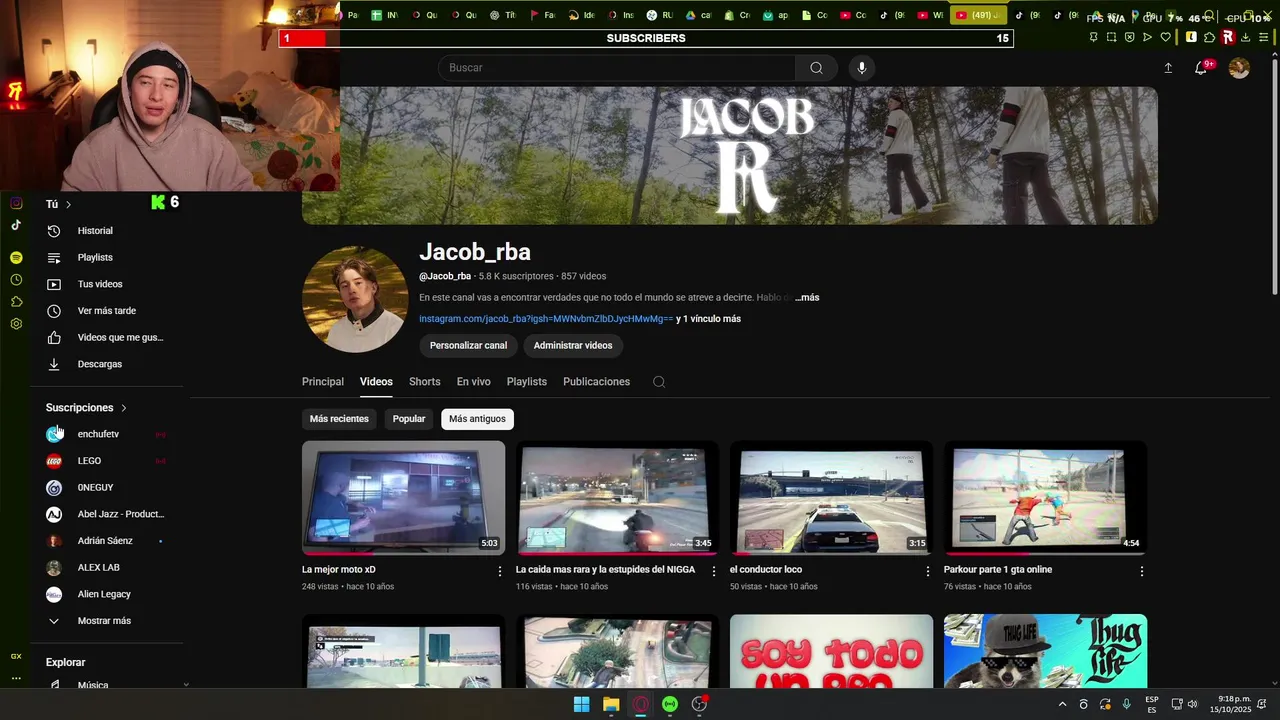Select Más recientes filter chip
The height and width of the screenshot is (720, 1280).
(339, 419)
